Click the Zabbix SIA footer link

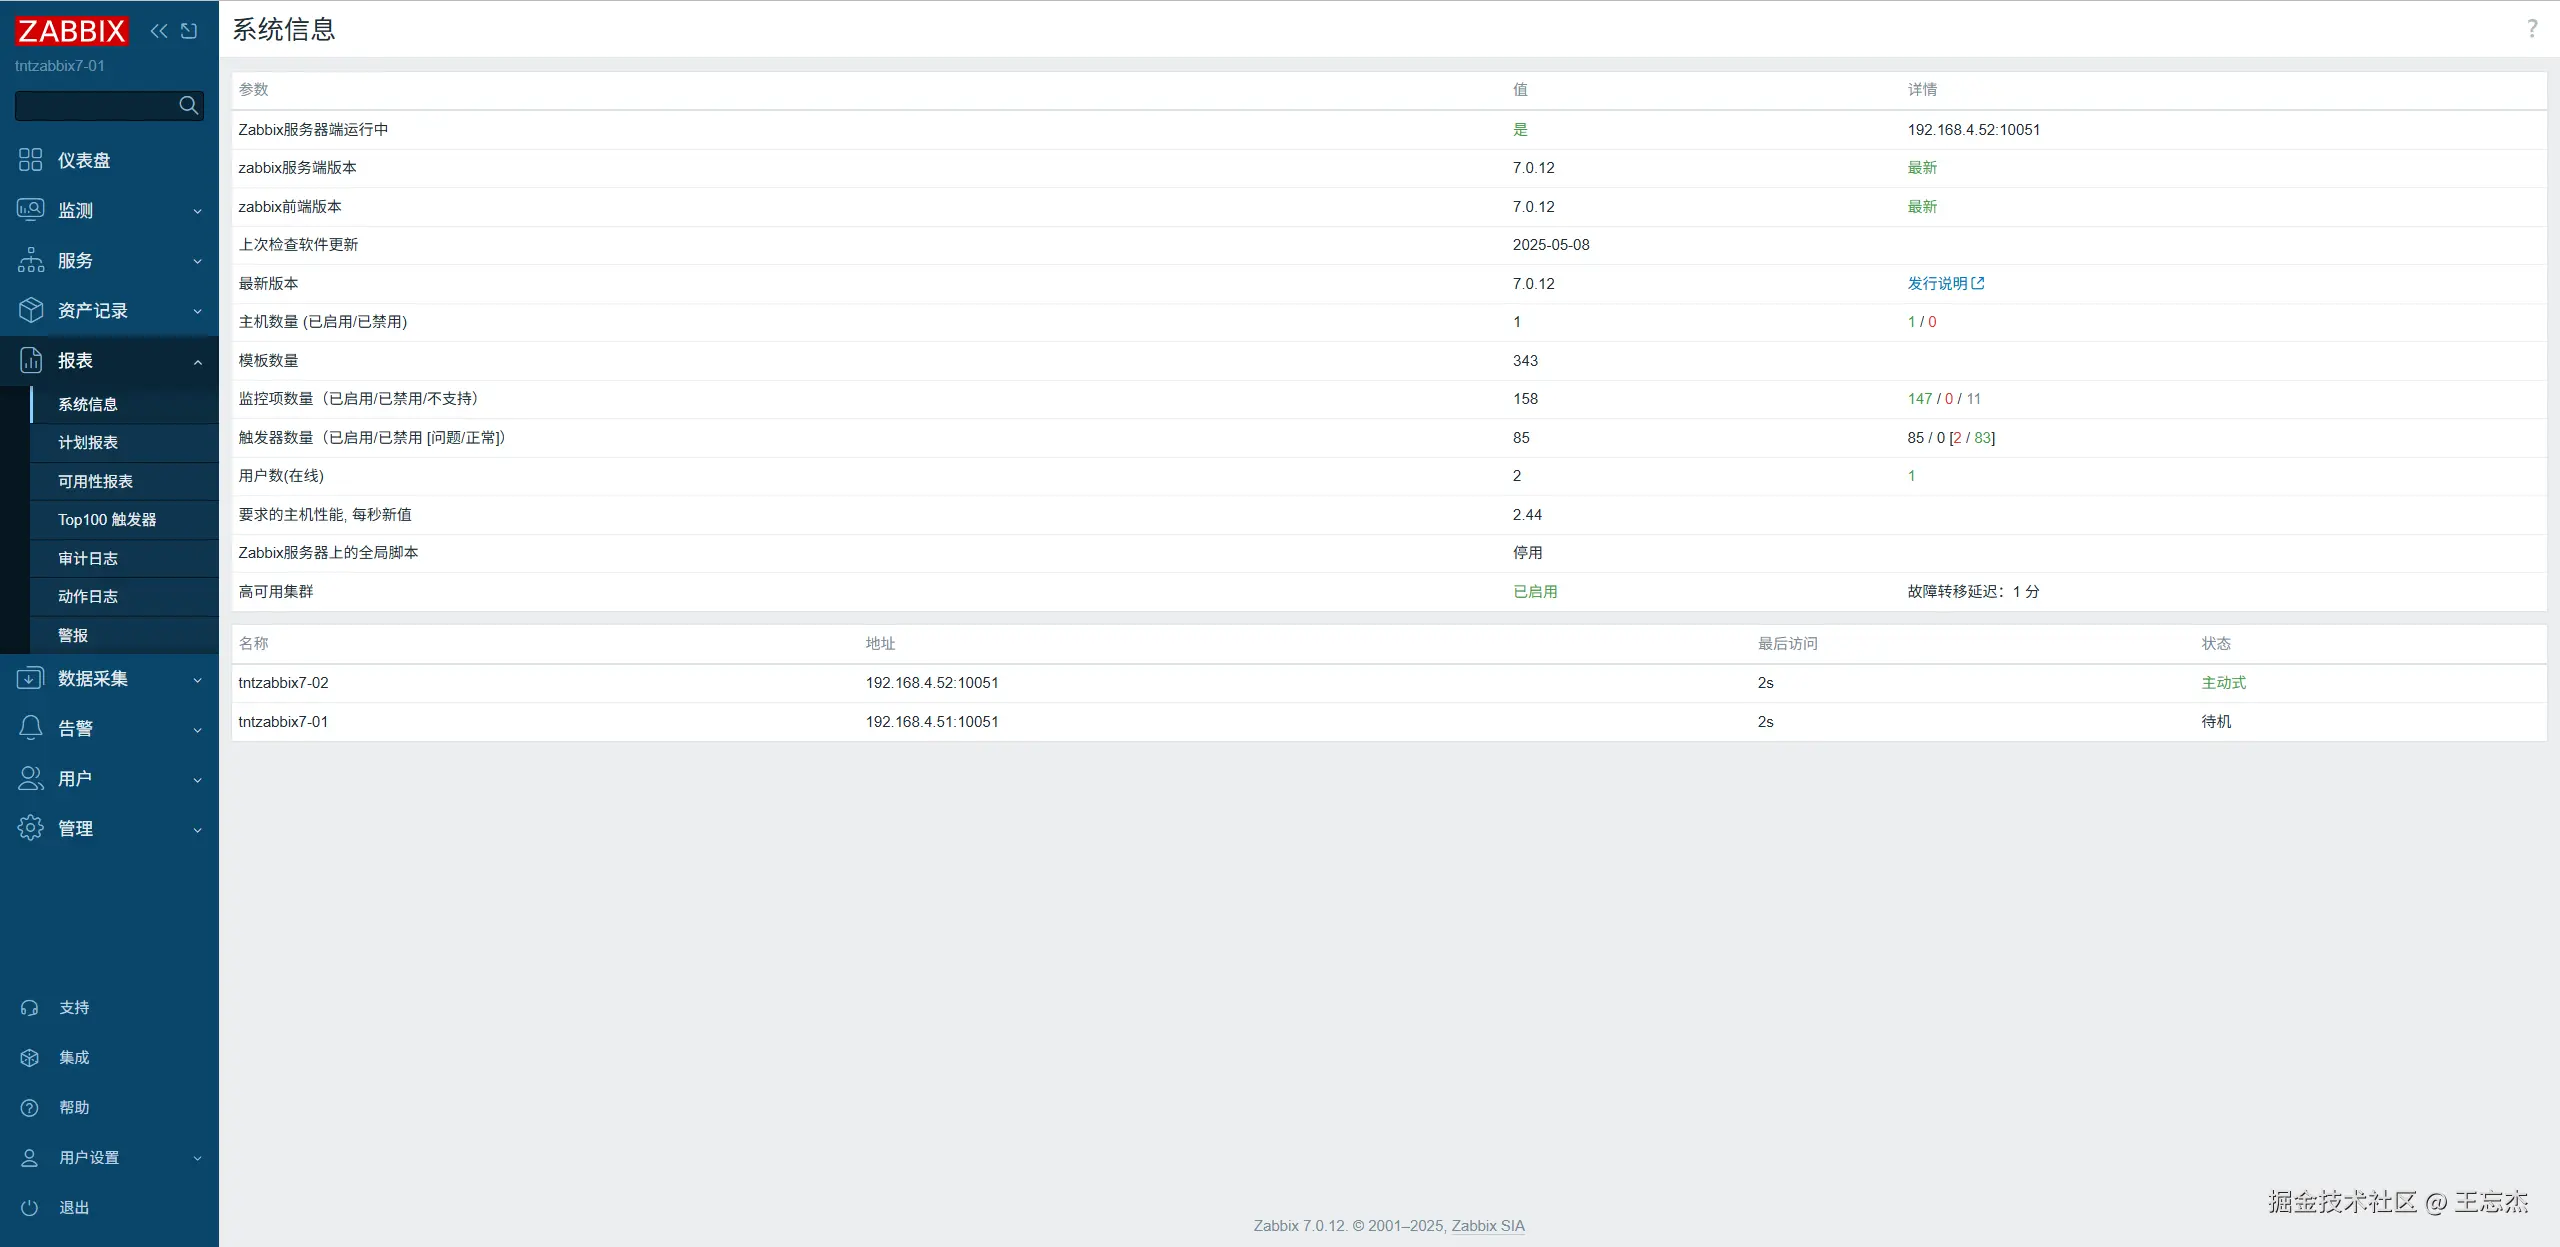pos(1487,1225)
